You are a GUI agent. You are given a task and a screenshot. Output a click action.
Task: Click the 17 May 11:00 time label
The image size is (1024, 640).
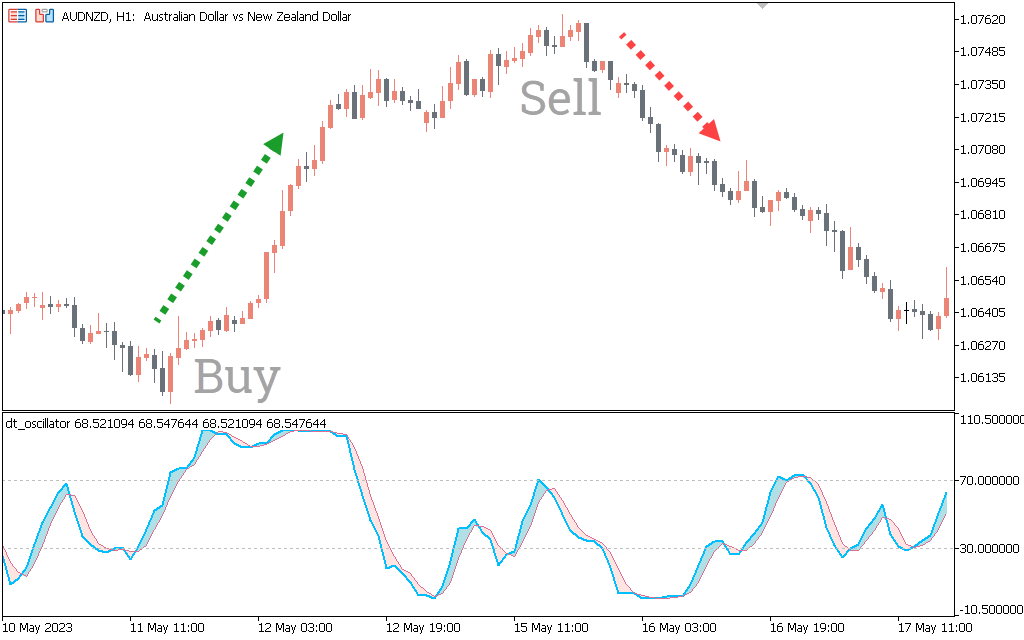[x=933, y=628]
